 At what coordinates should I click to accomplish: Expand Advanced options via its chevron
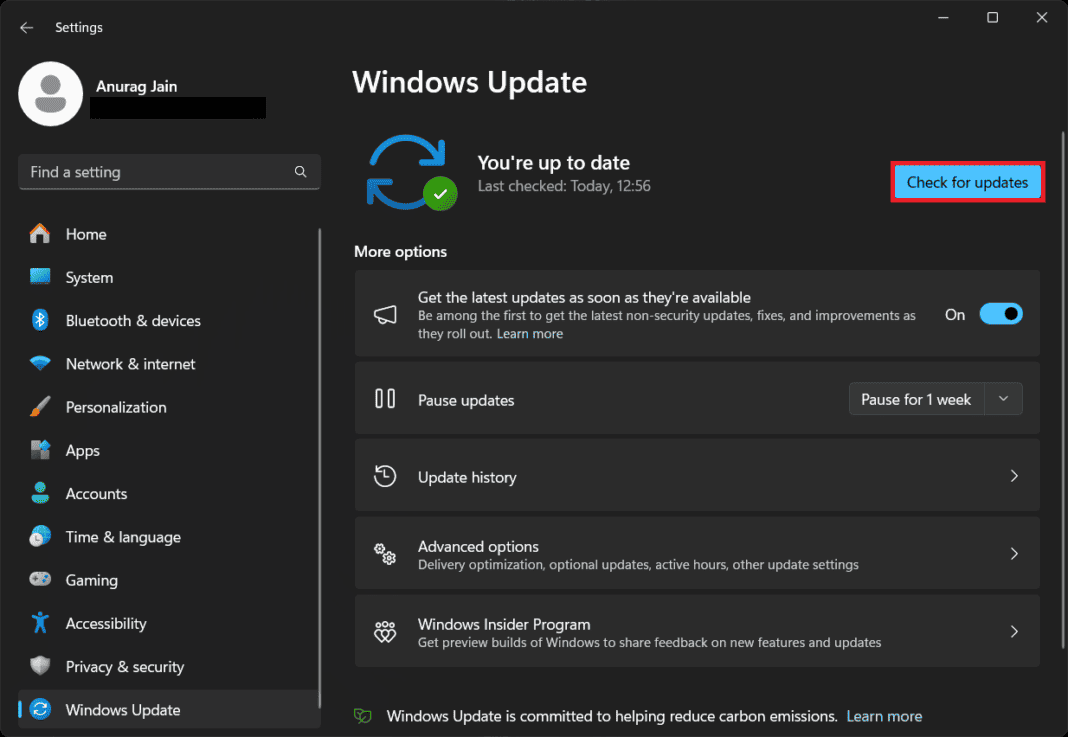click(x=1014, y=553)
